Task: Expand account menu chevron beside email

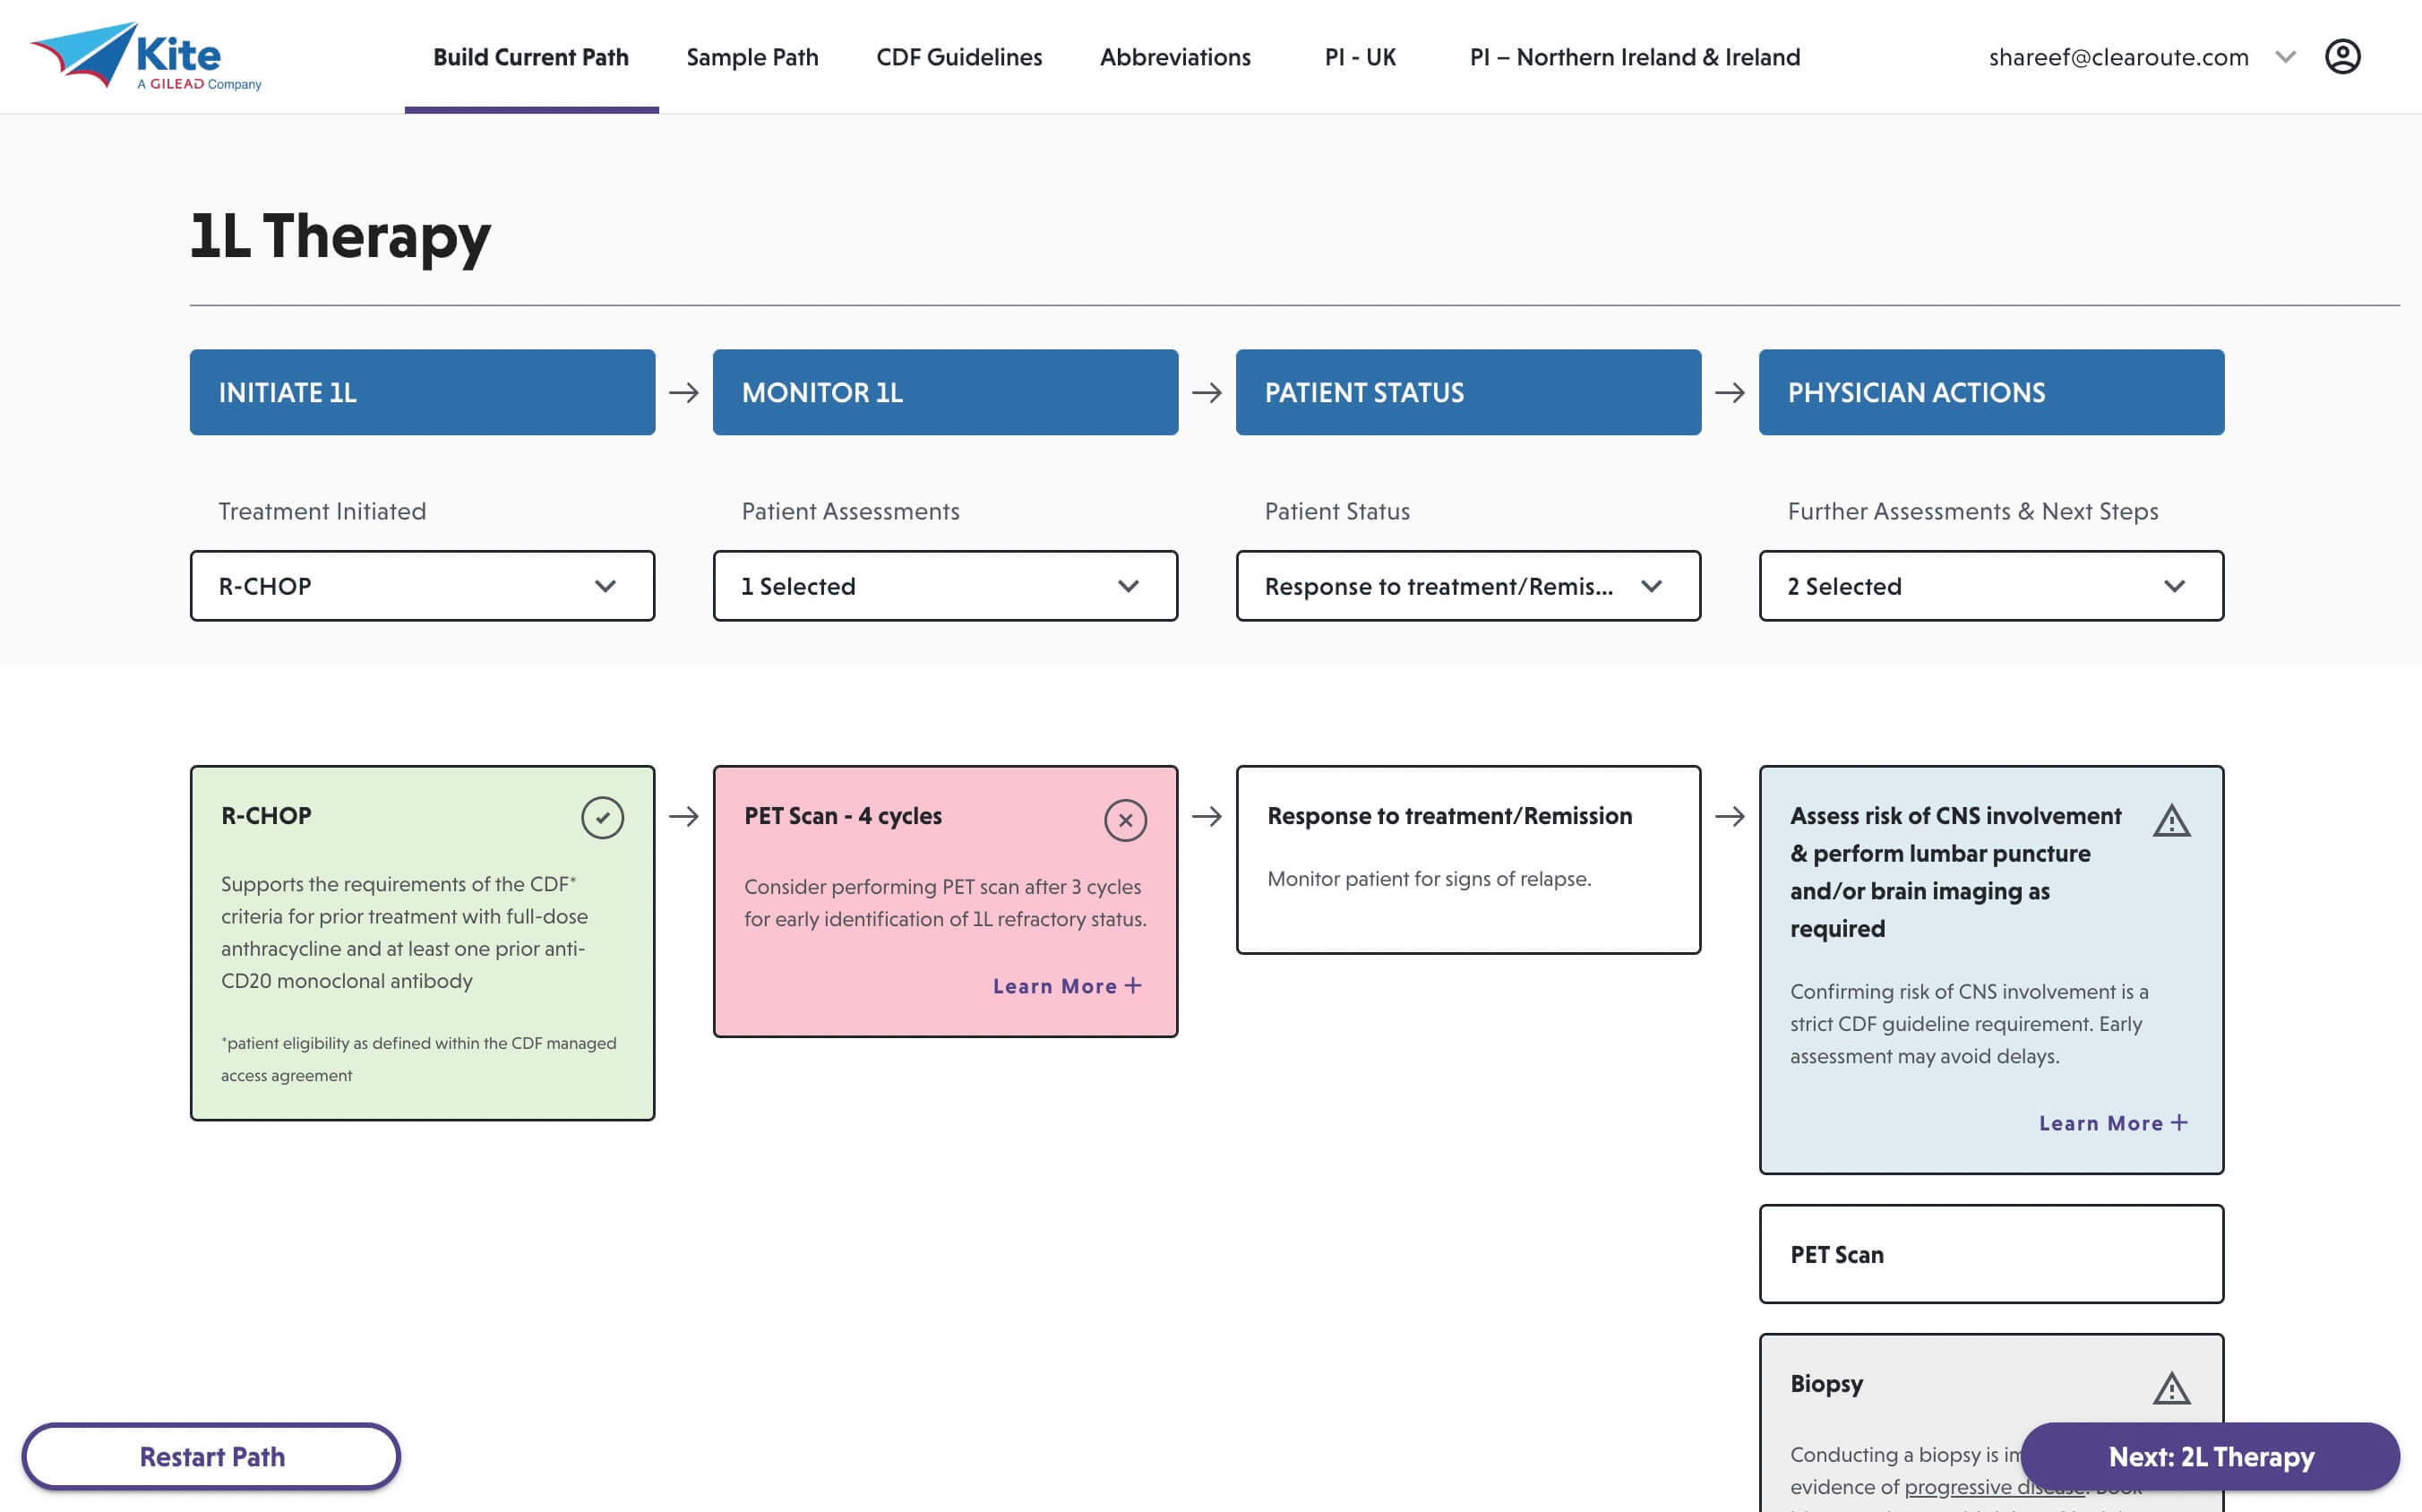Action: pyautogui.click(x=2285, y=57)
